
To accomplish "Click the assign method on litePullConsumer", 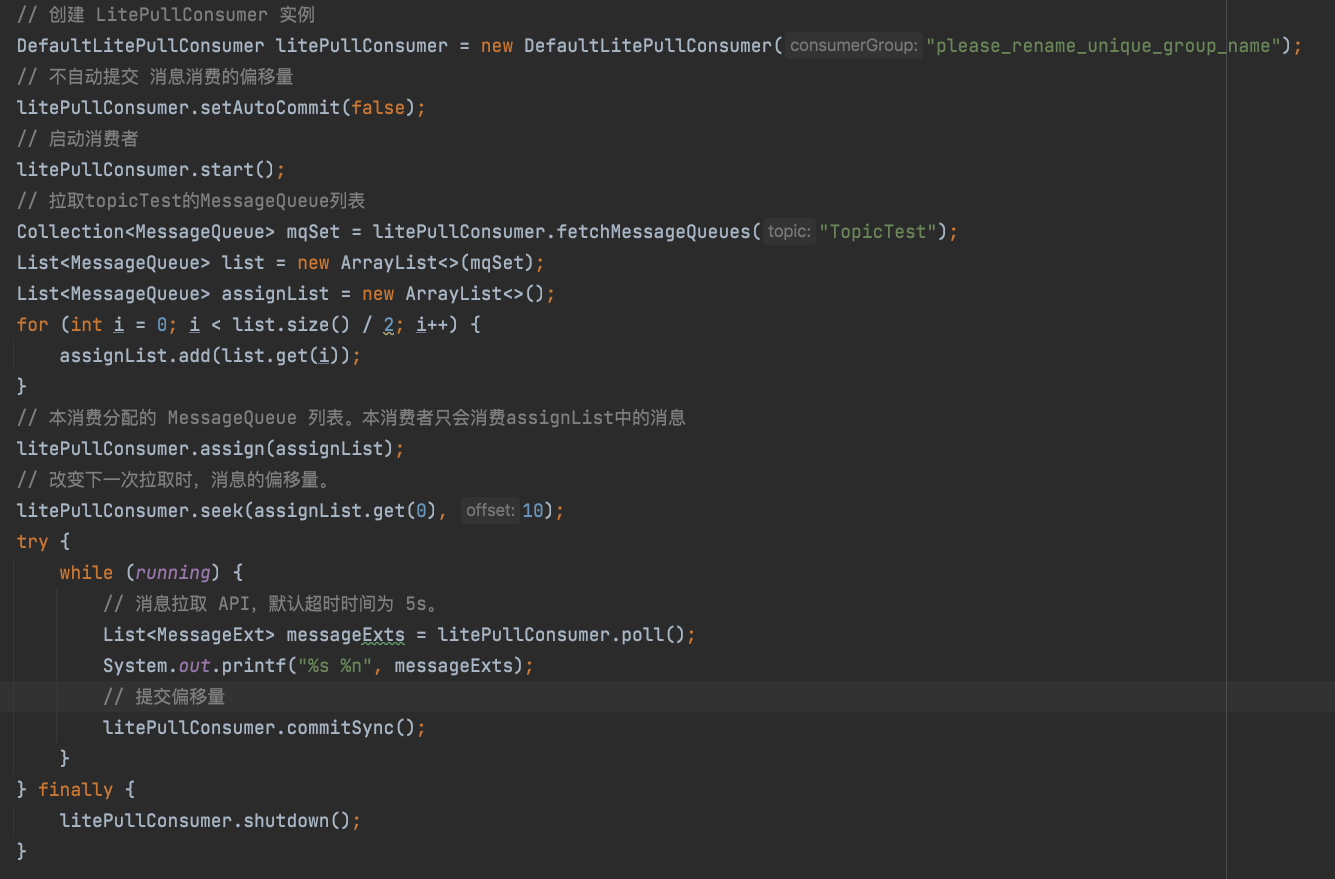I will pyautogui.click(x=233, y=449).
